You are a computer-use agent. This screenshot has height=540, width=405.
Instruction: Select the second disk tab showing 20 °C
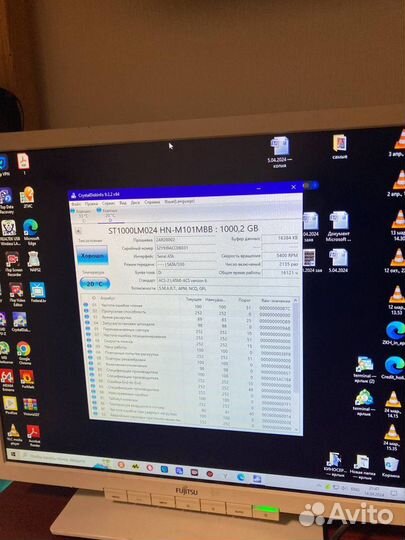109,214
